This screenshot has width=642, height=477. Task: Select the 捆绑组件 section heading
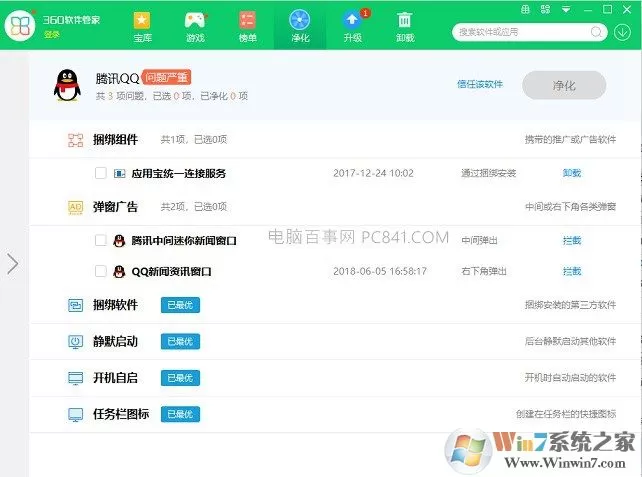115,140
